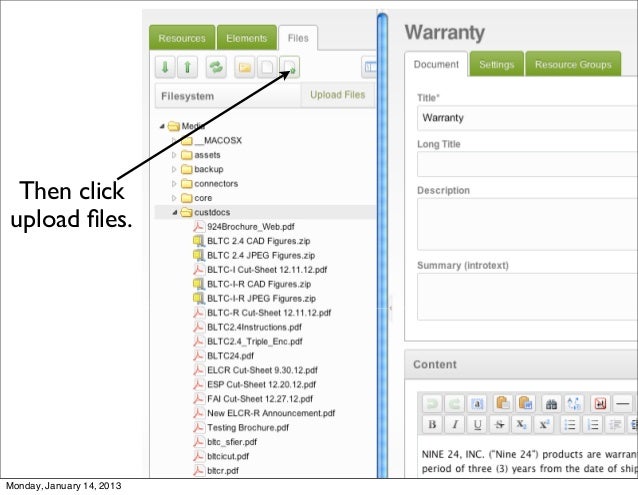638x495 pixels.
Task: Switch to the Elements tab
Action: [247, 38]
